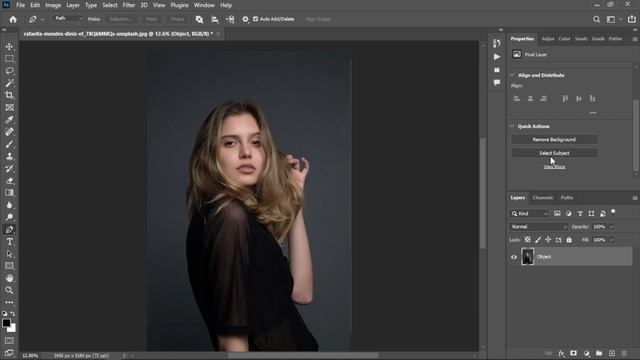Click the View More link
640x360 pixels.
[x=554, y=167]
